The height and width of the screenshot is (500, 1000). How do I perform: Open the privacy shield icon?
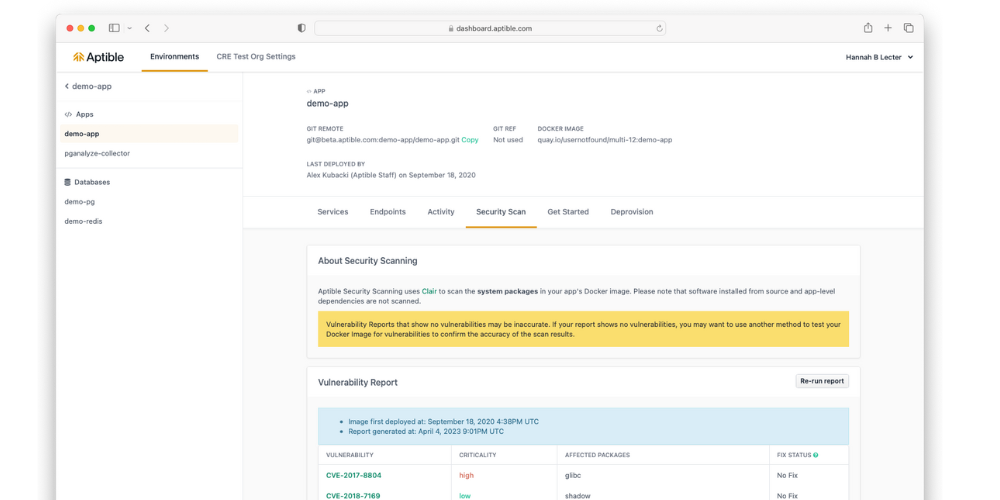(301, 28)
